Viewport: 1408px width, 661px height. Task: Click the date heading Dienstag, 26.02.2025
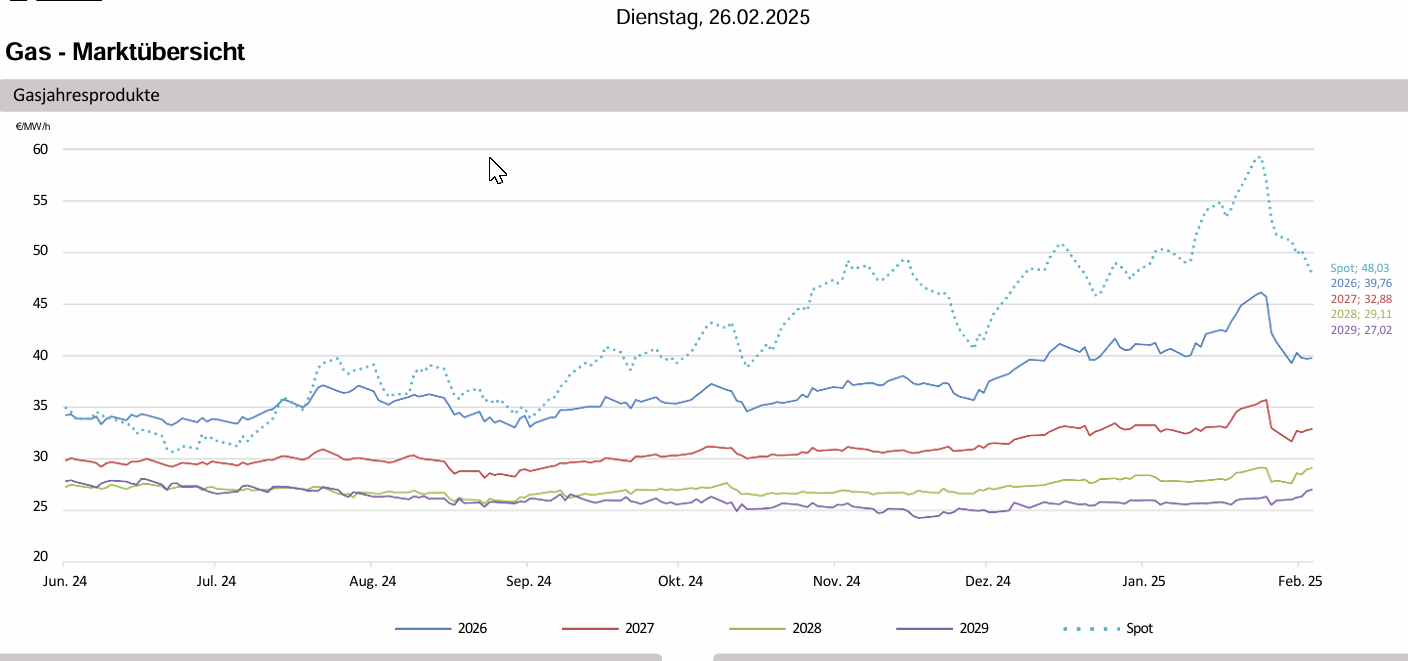click(x=712, y=17)
